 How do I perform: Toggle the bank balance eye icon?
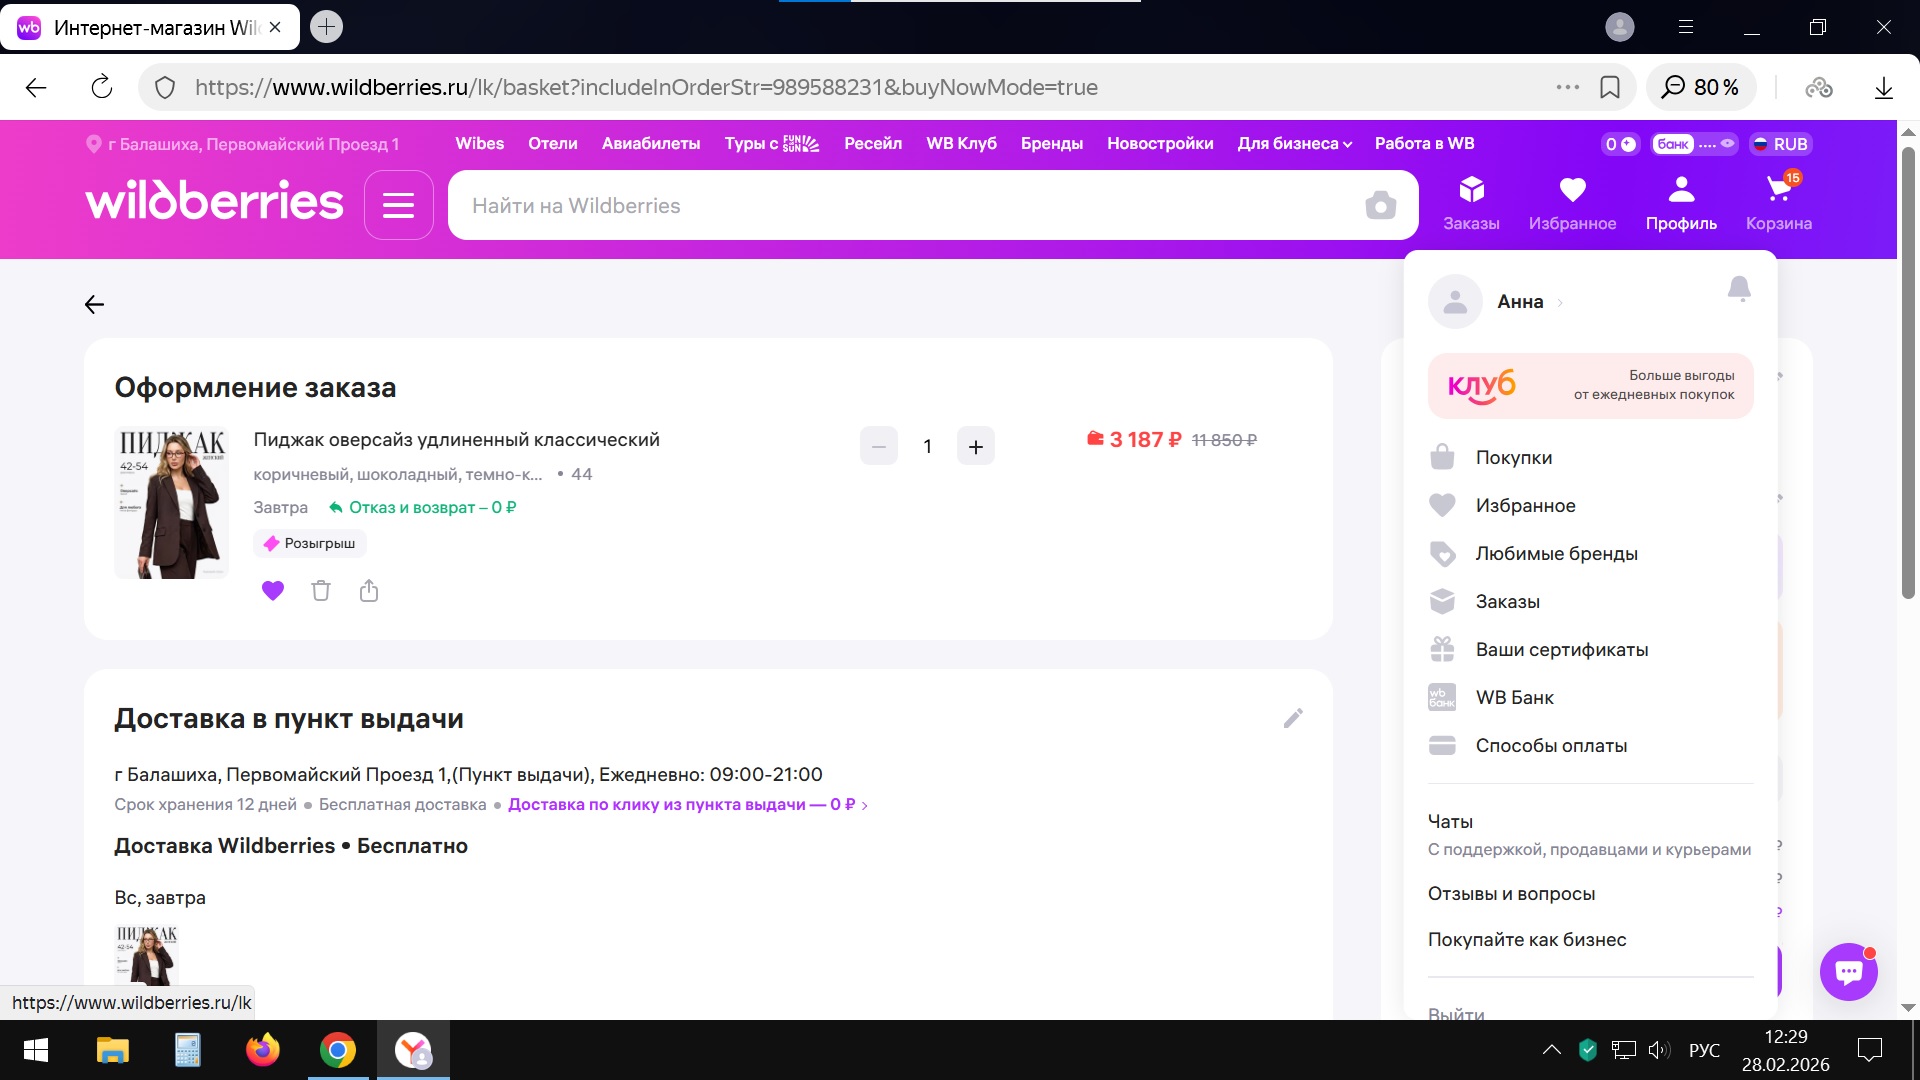(x=1727, y=144)
